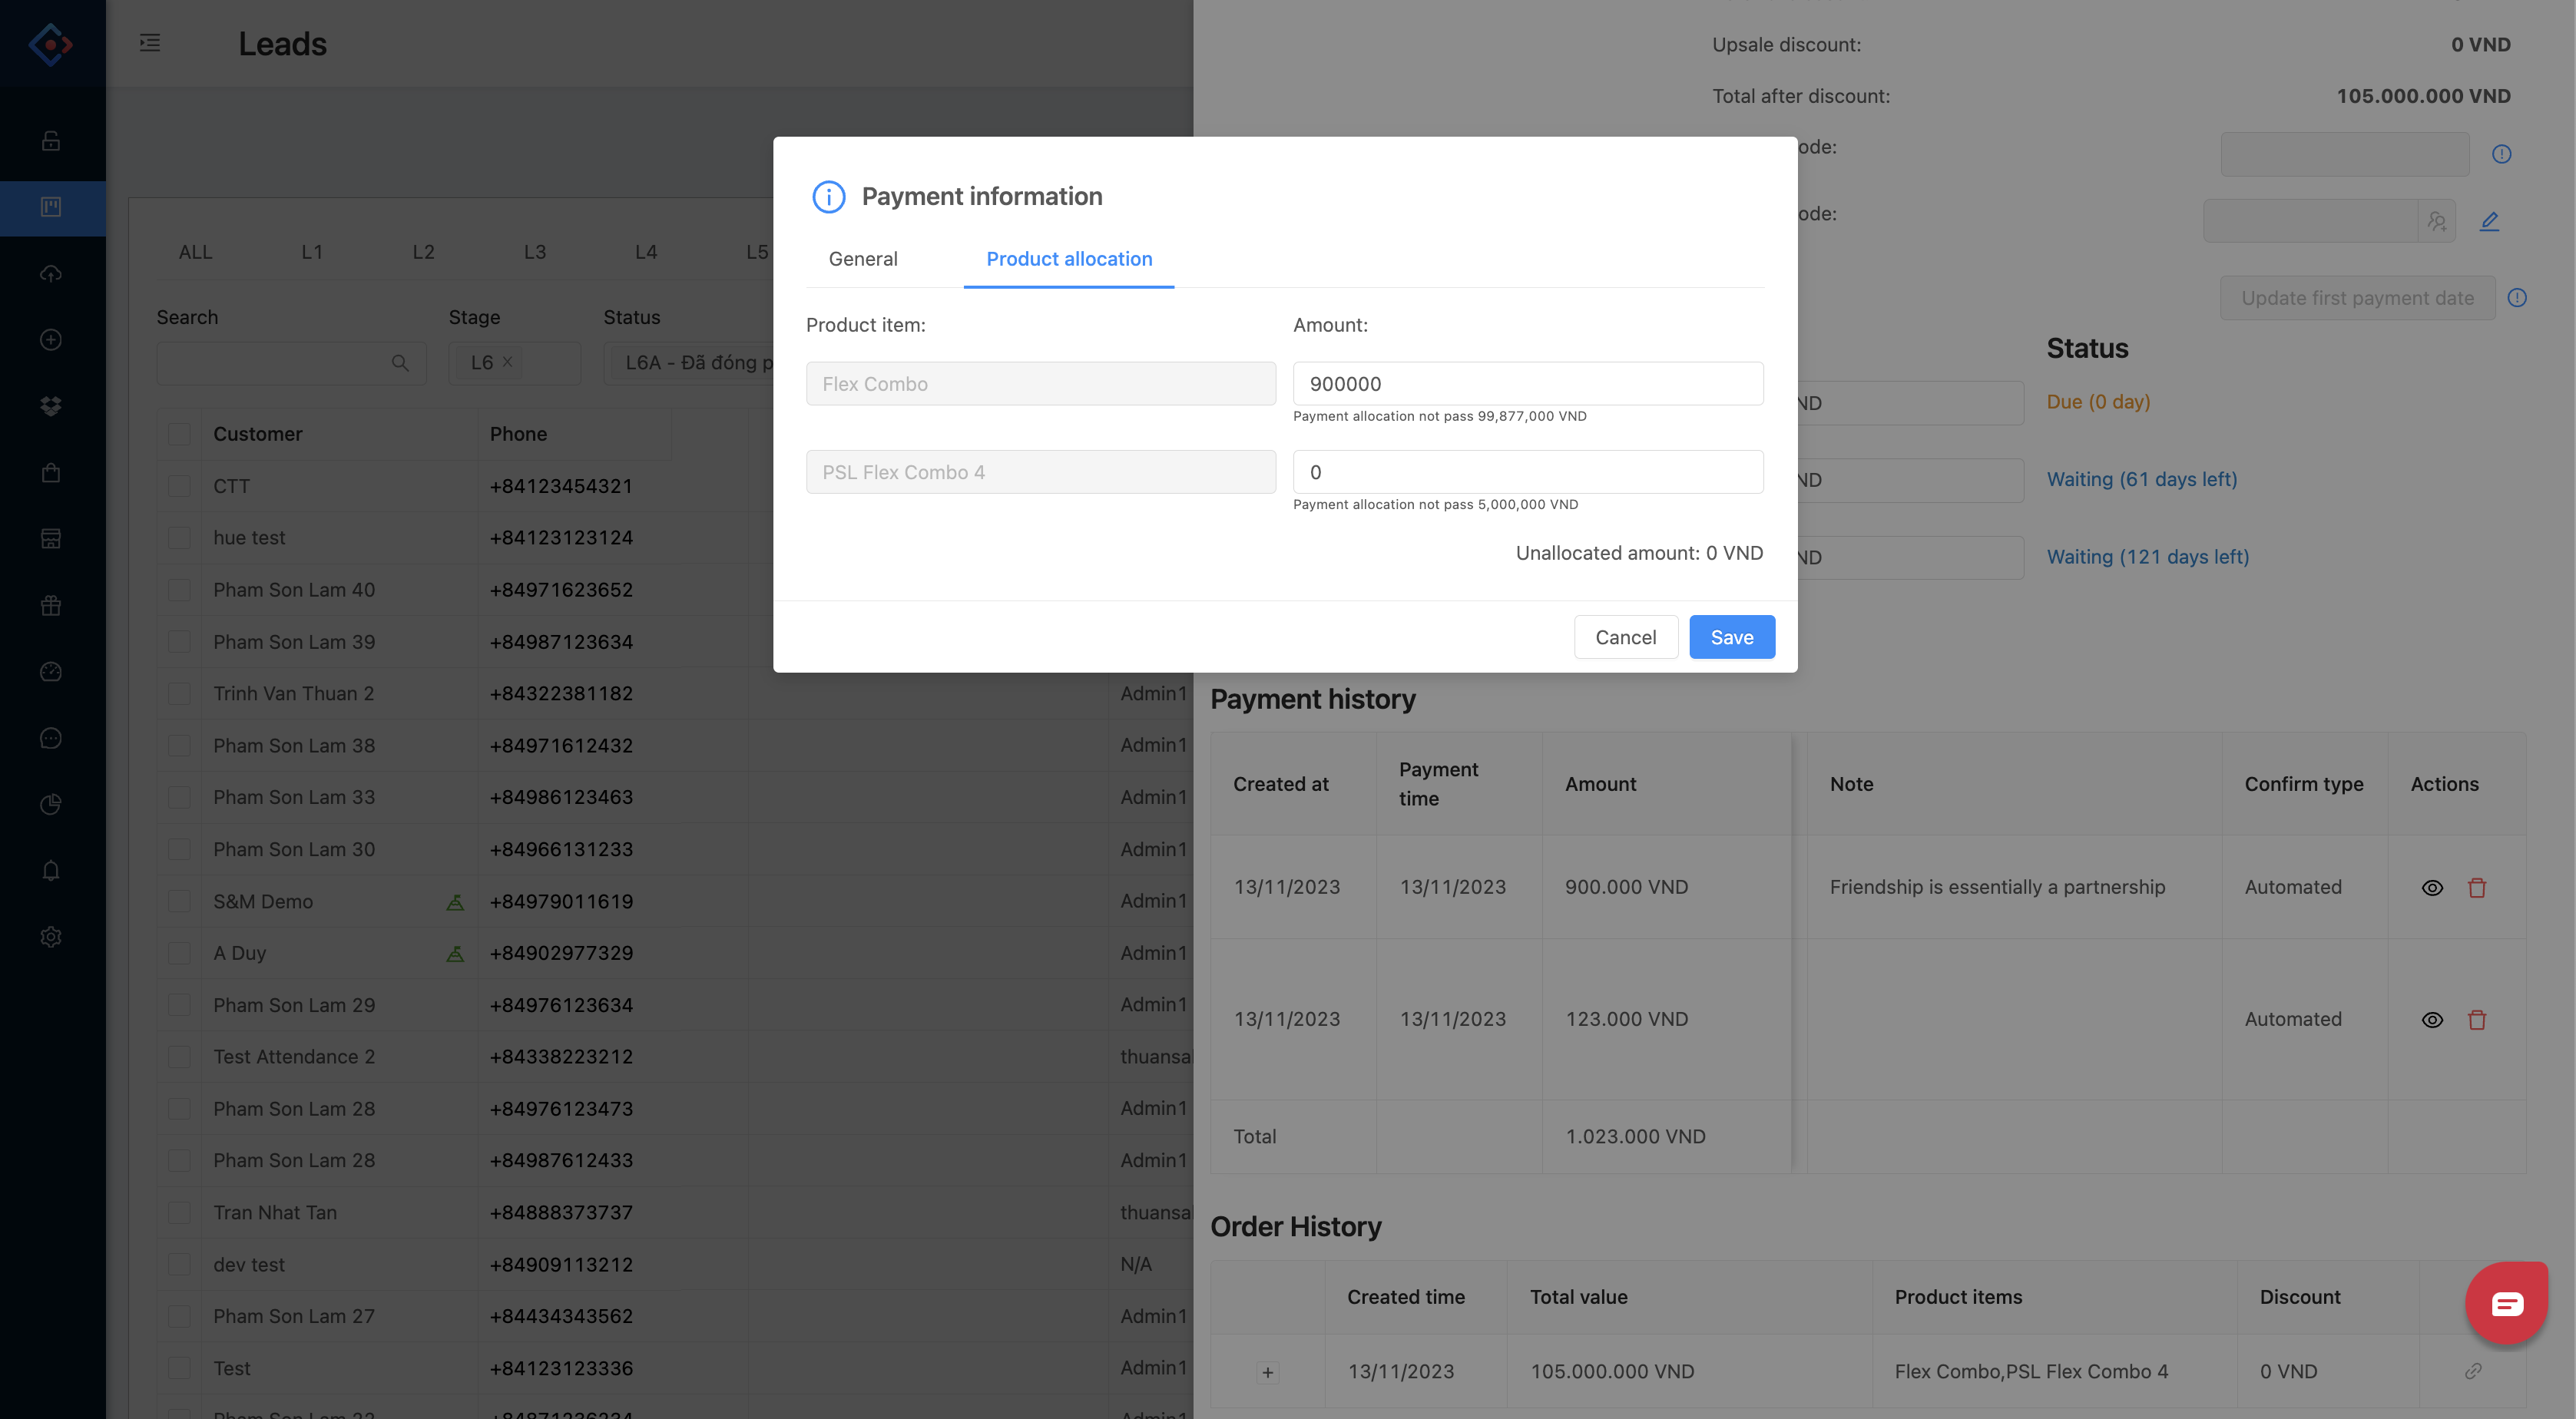Screen dimensions: 2576x1419
Task: Click the Flex Combo amount input field
Action: pos(1527,384)
